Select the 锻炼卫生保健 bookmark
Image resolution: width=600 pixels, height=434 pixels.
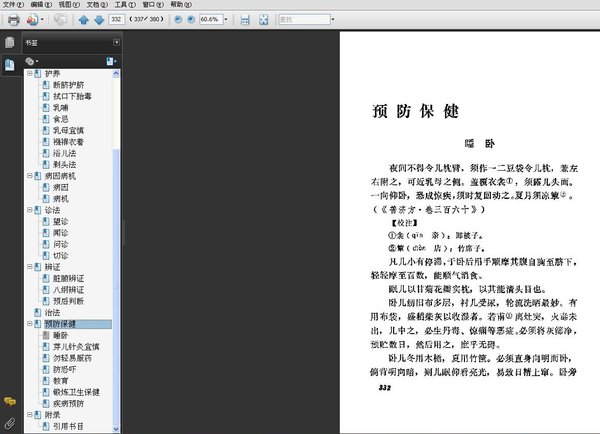[x=76, y=392]
